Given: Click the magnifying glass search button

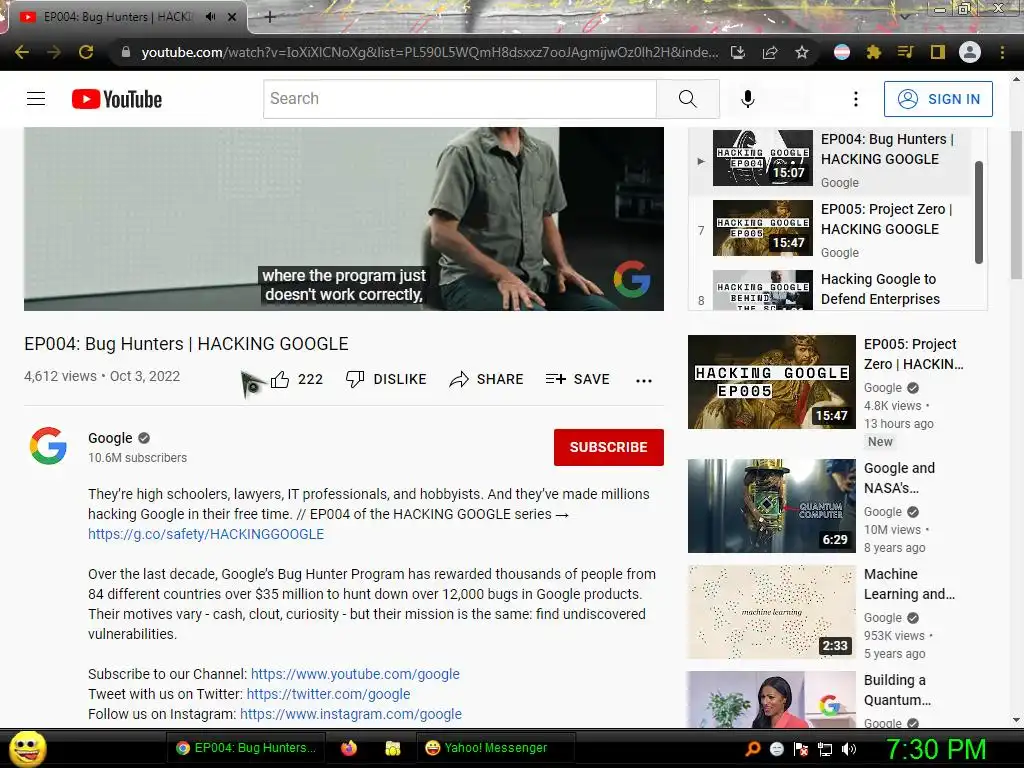Looking at the screenshot, I should (688, 99).
